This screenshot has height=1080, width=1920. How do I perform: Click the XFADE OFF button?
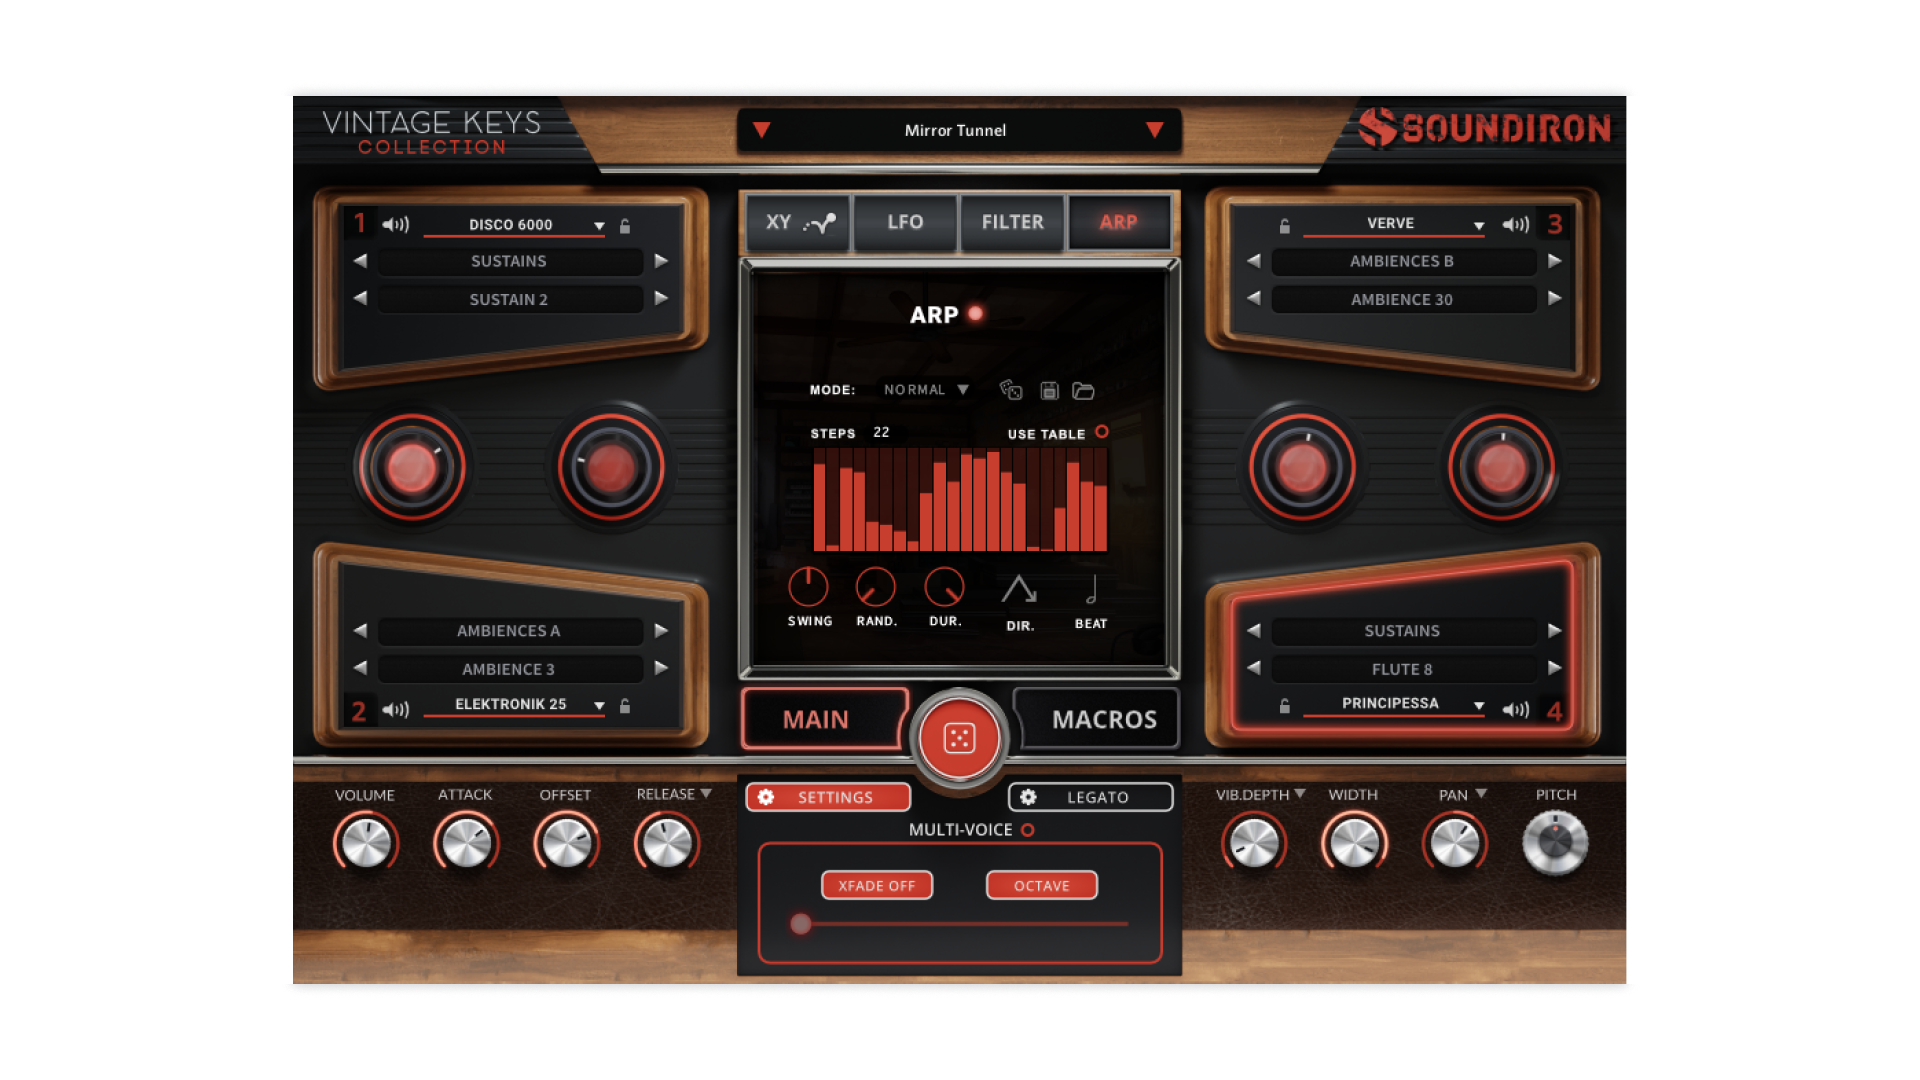[876, 885]
